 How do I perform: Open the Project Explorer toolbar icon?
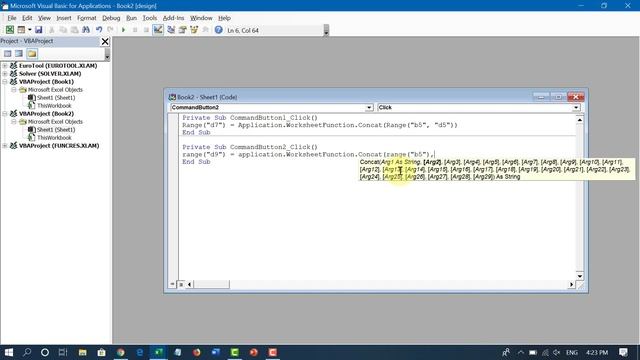coord(171,30)
